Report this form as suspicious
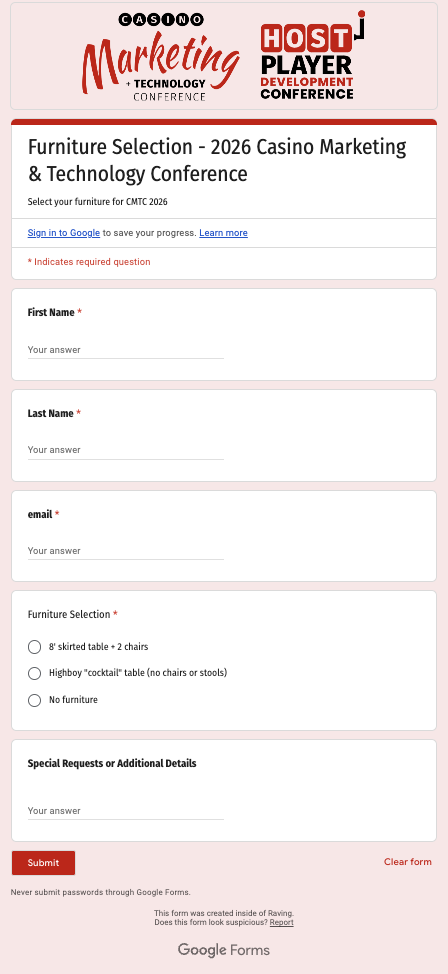 tap(281, 922)
